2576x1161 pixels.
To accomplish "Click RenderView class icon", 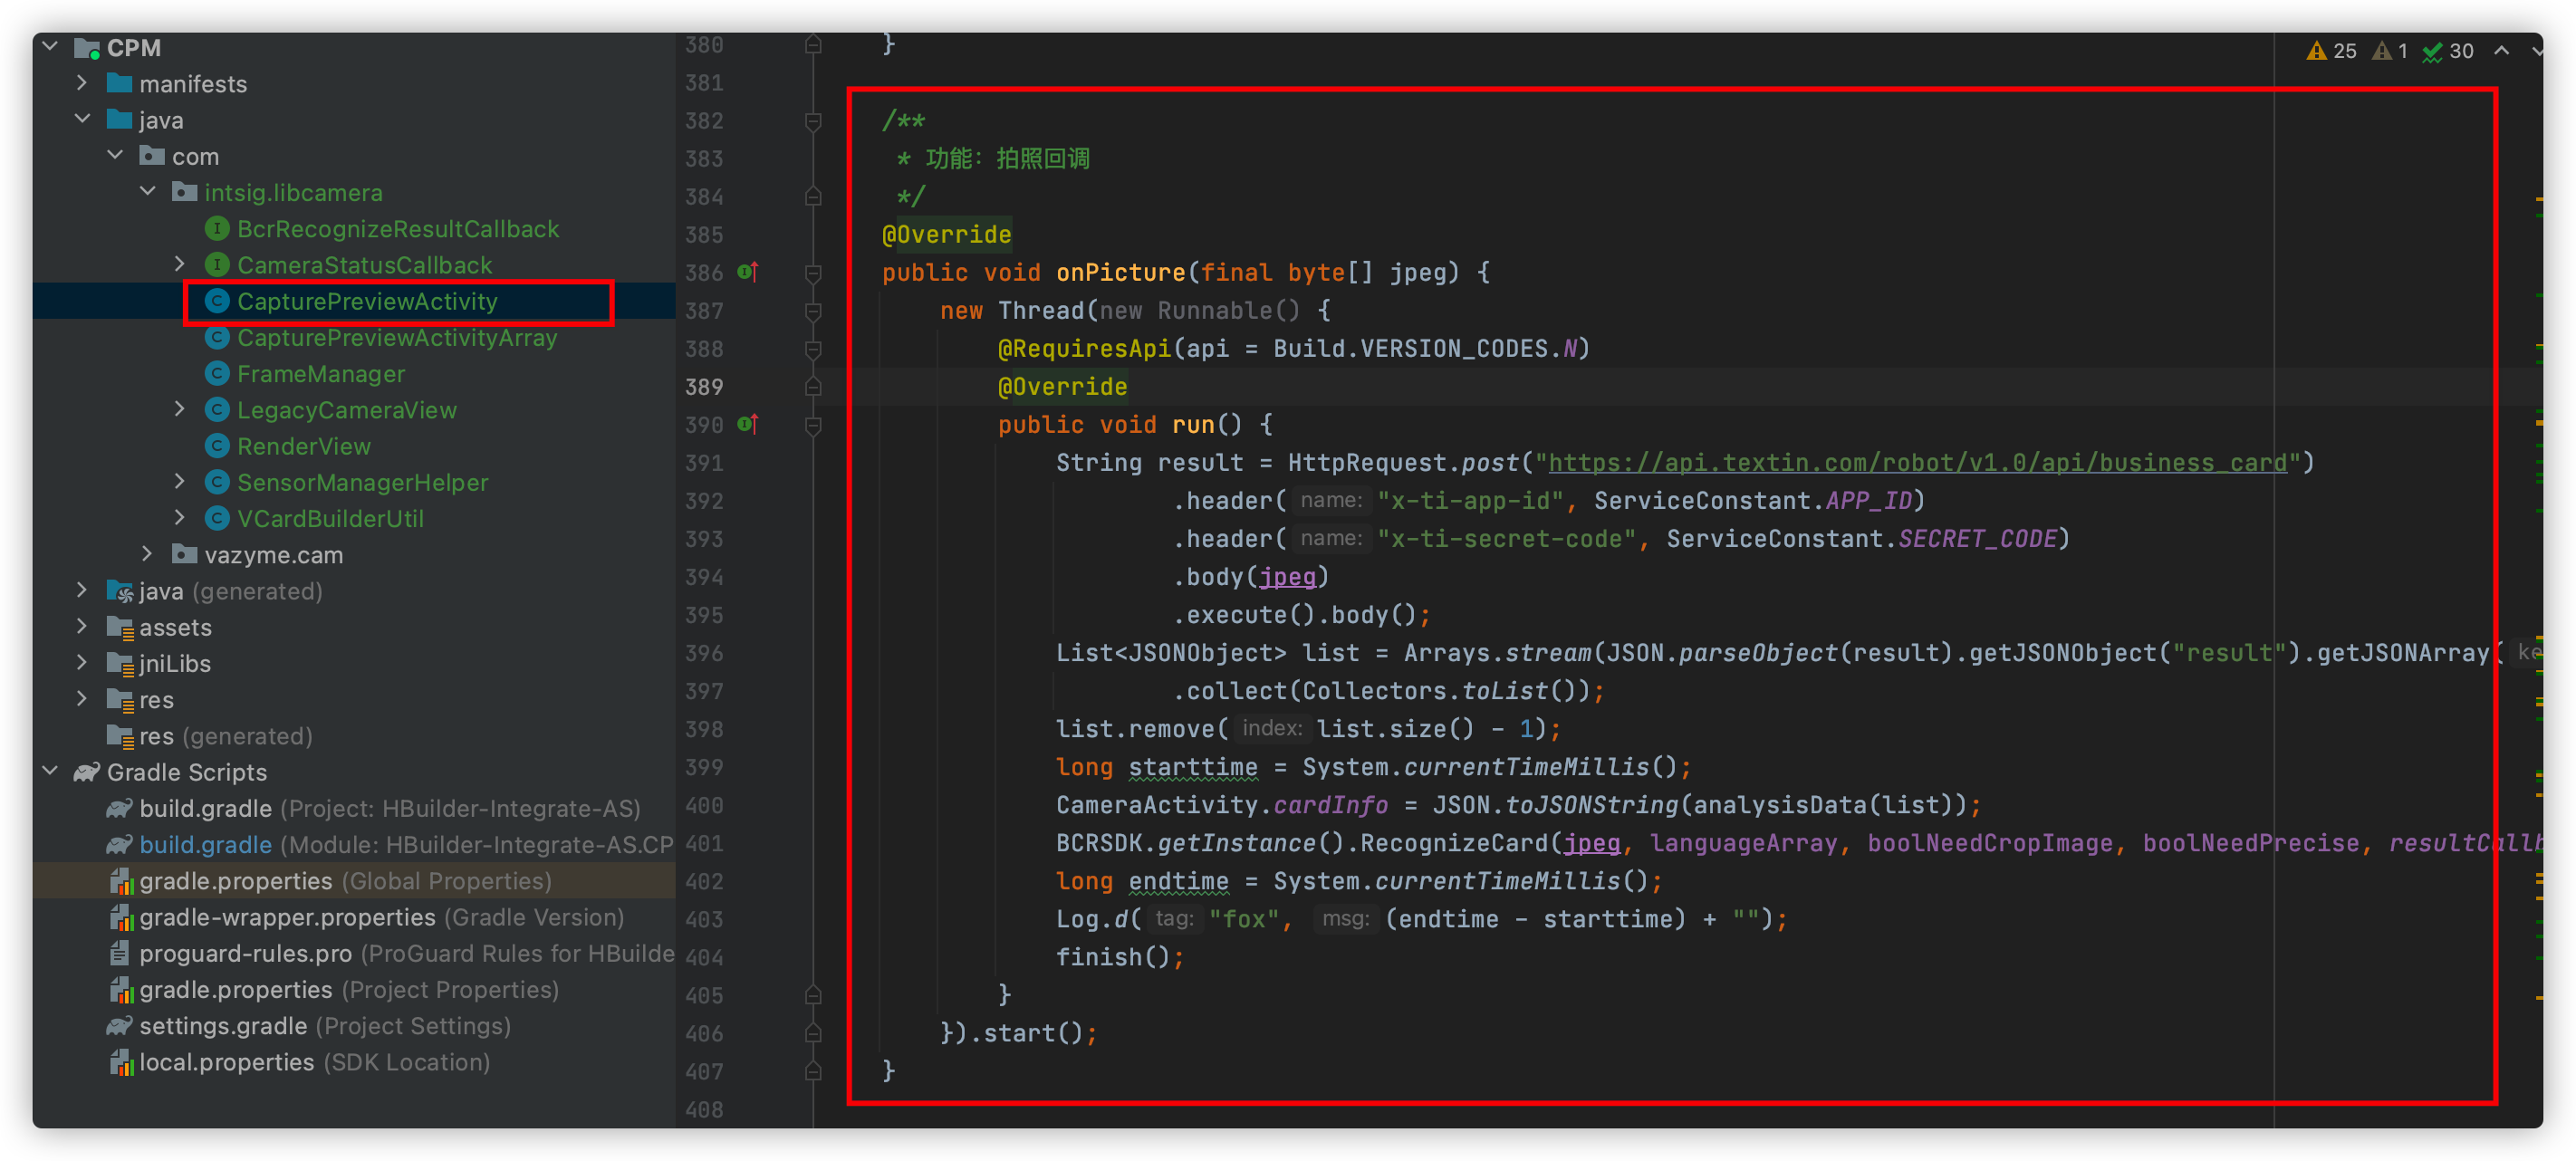I will (x=217, y=446).
